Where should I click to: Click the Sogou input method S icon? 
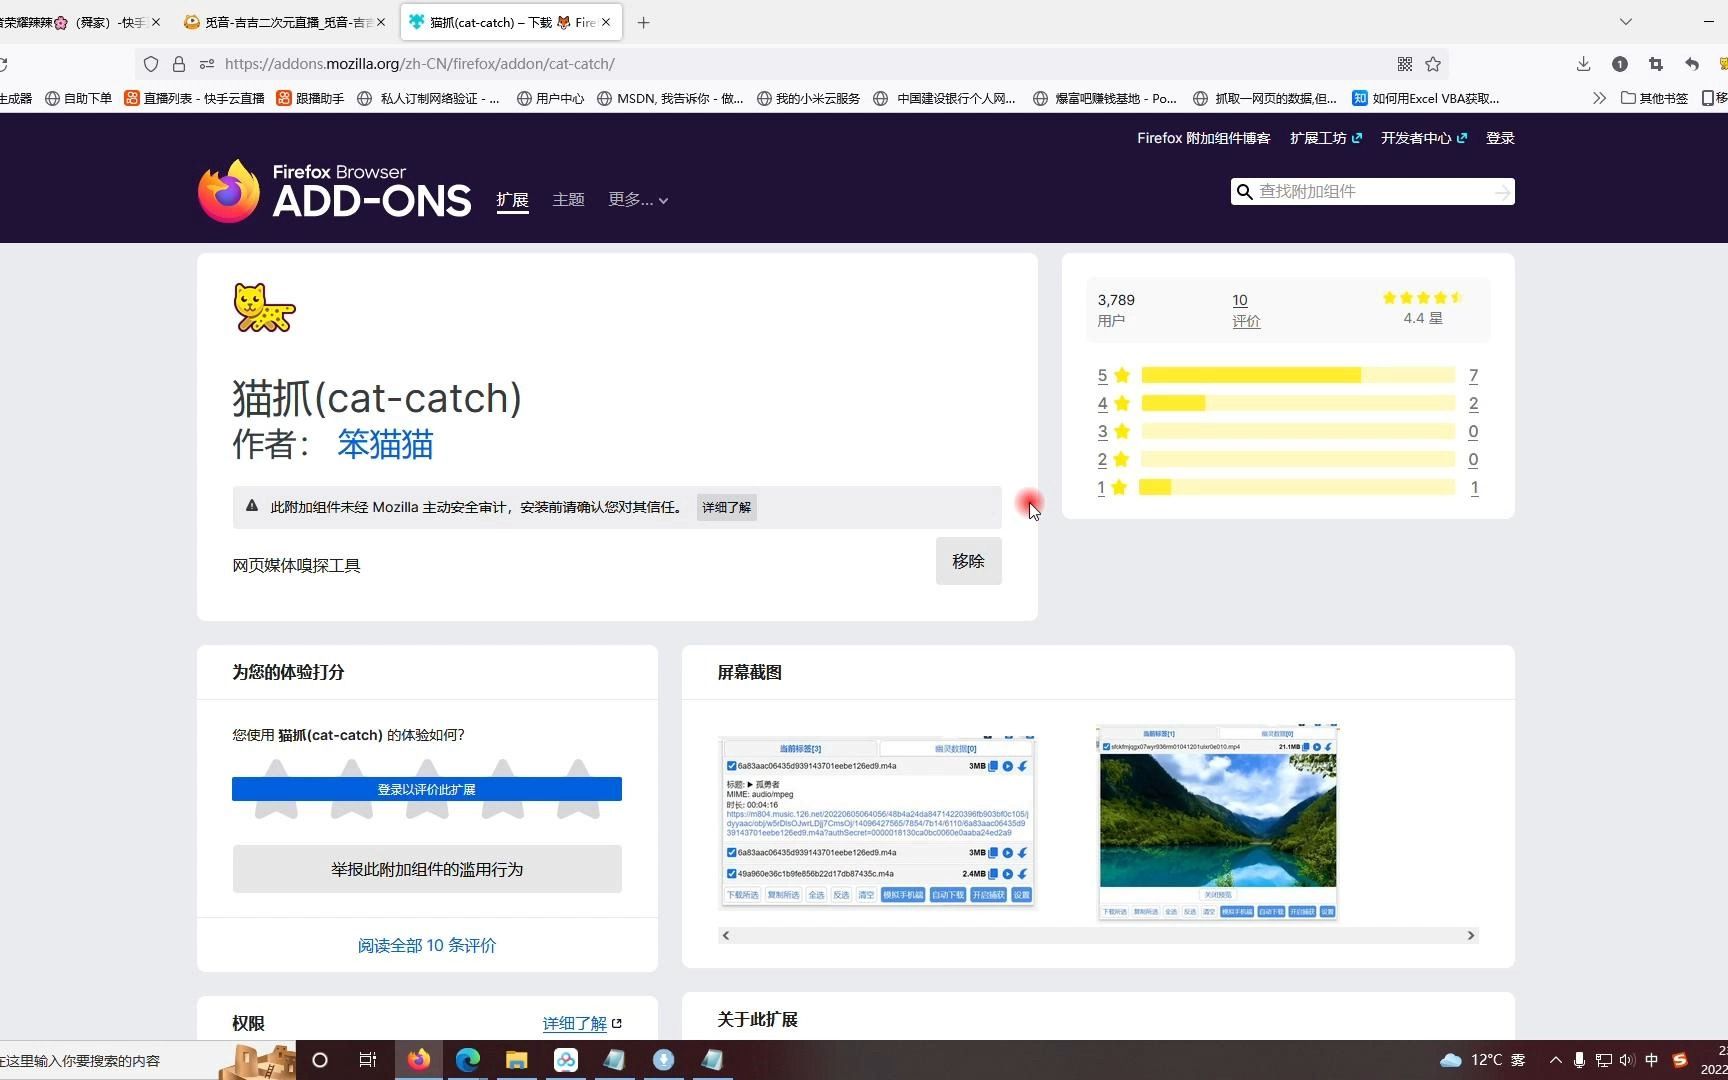[1680, 1060]
